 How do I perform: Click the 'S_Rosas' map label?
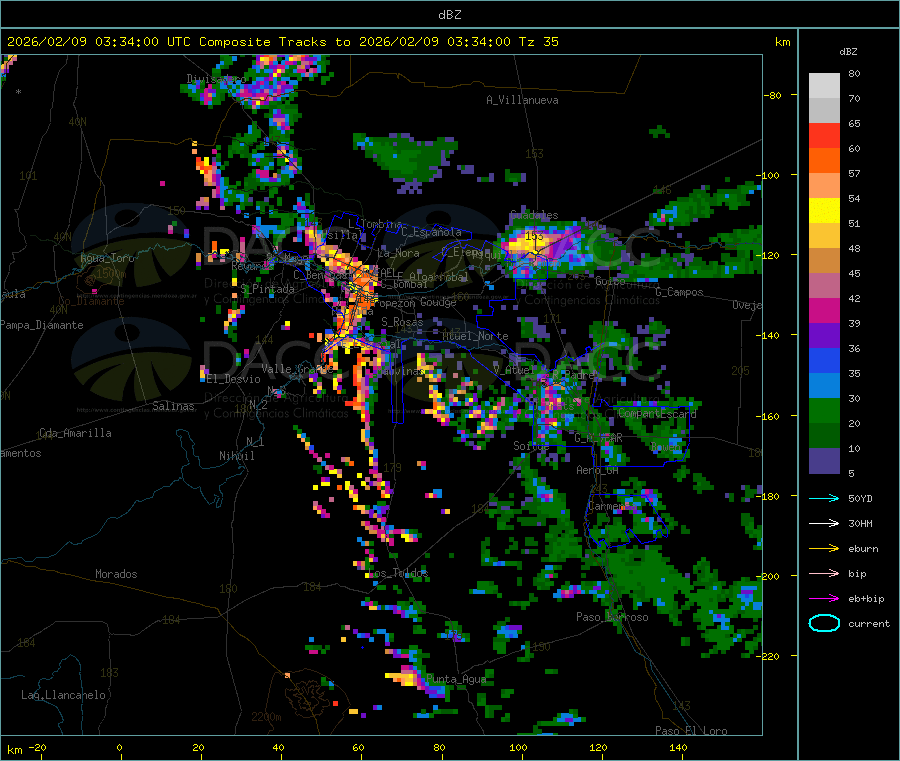[x=402, y=322]
